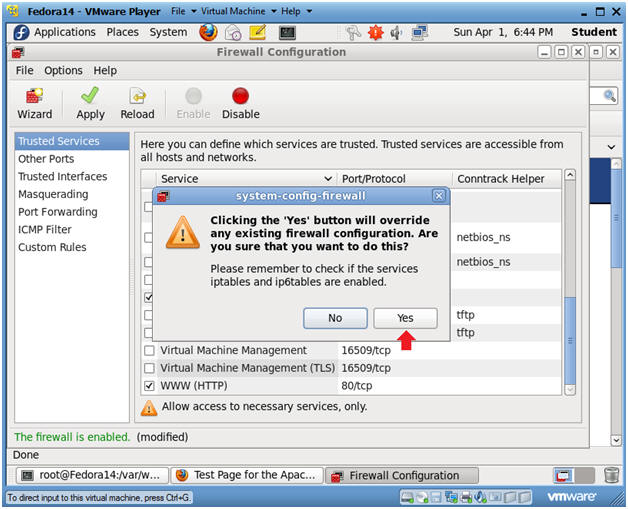
Task: Reload the firewall configuration
Action: [137, 103]
